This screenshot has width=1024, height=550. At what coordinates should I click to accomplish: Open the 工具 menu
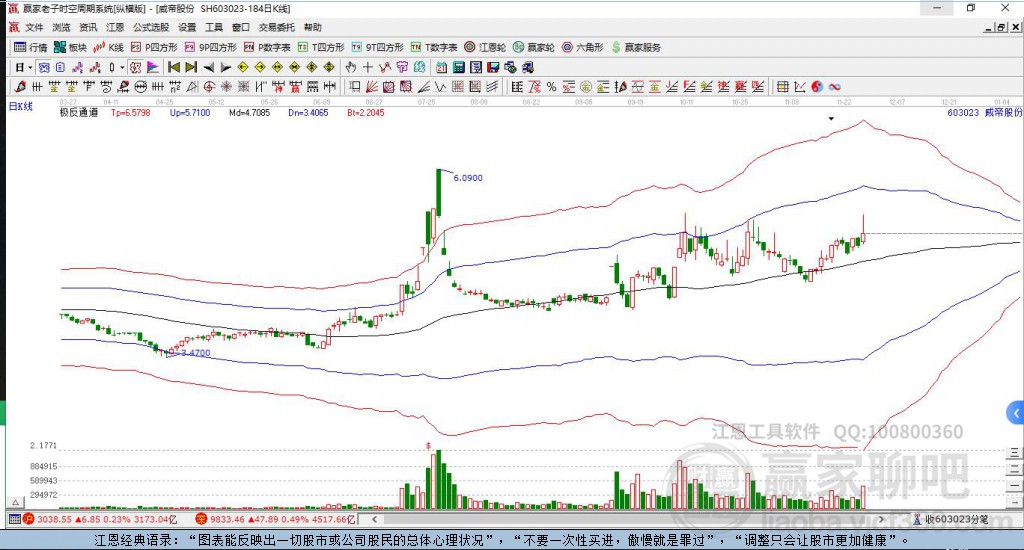coord(214,27)
